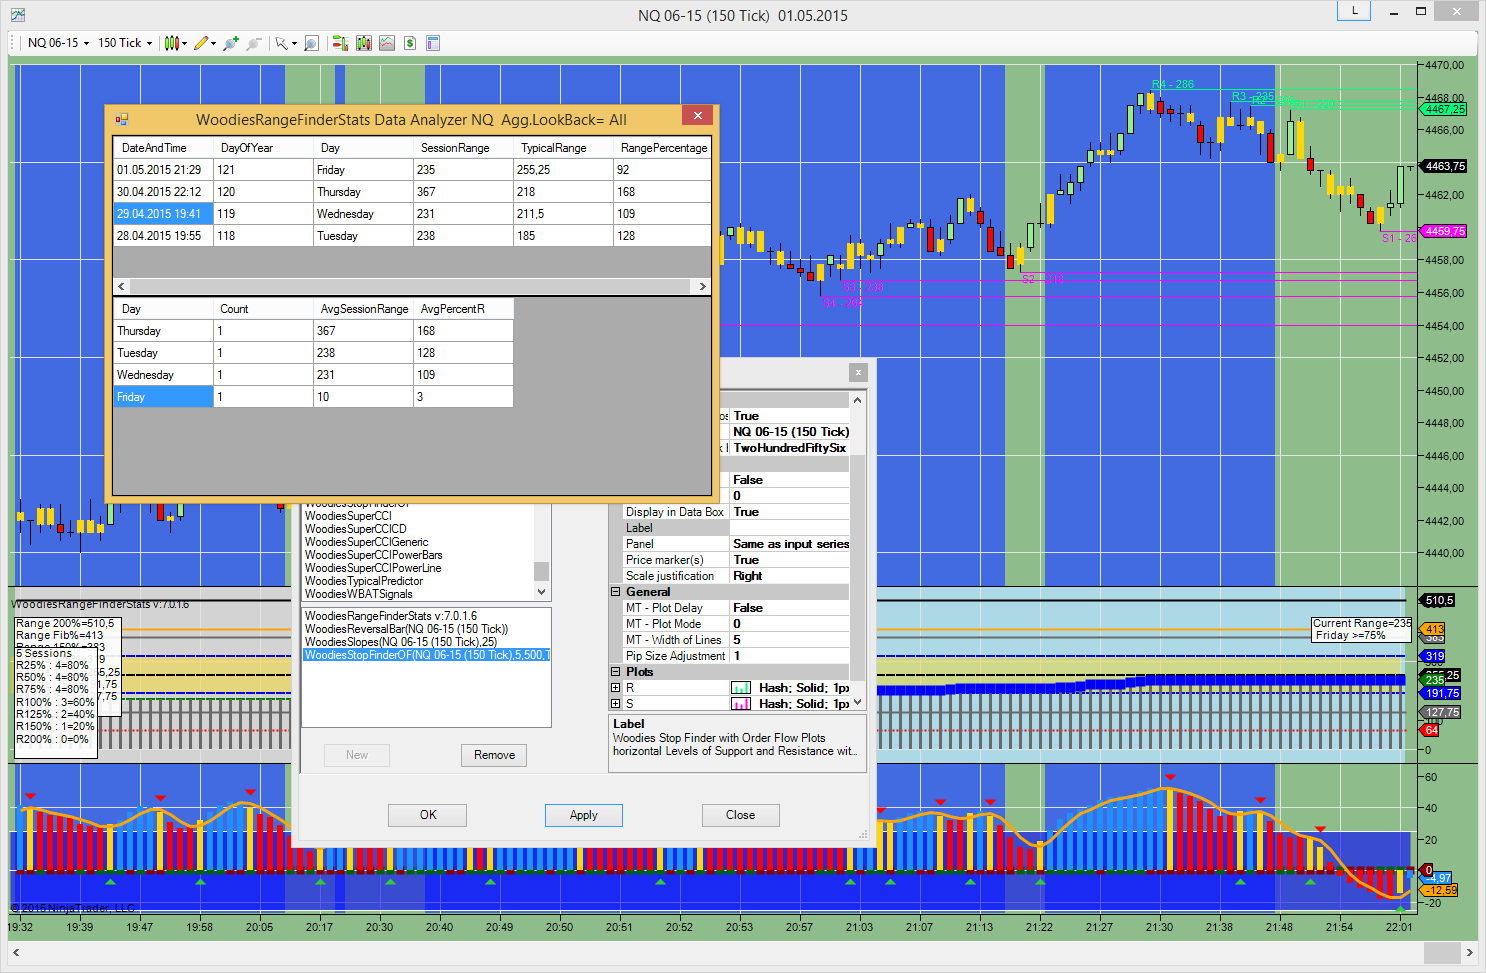Click the Apply button
1486x973 pixels.
[583, 815]
